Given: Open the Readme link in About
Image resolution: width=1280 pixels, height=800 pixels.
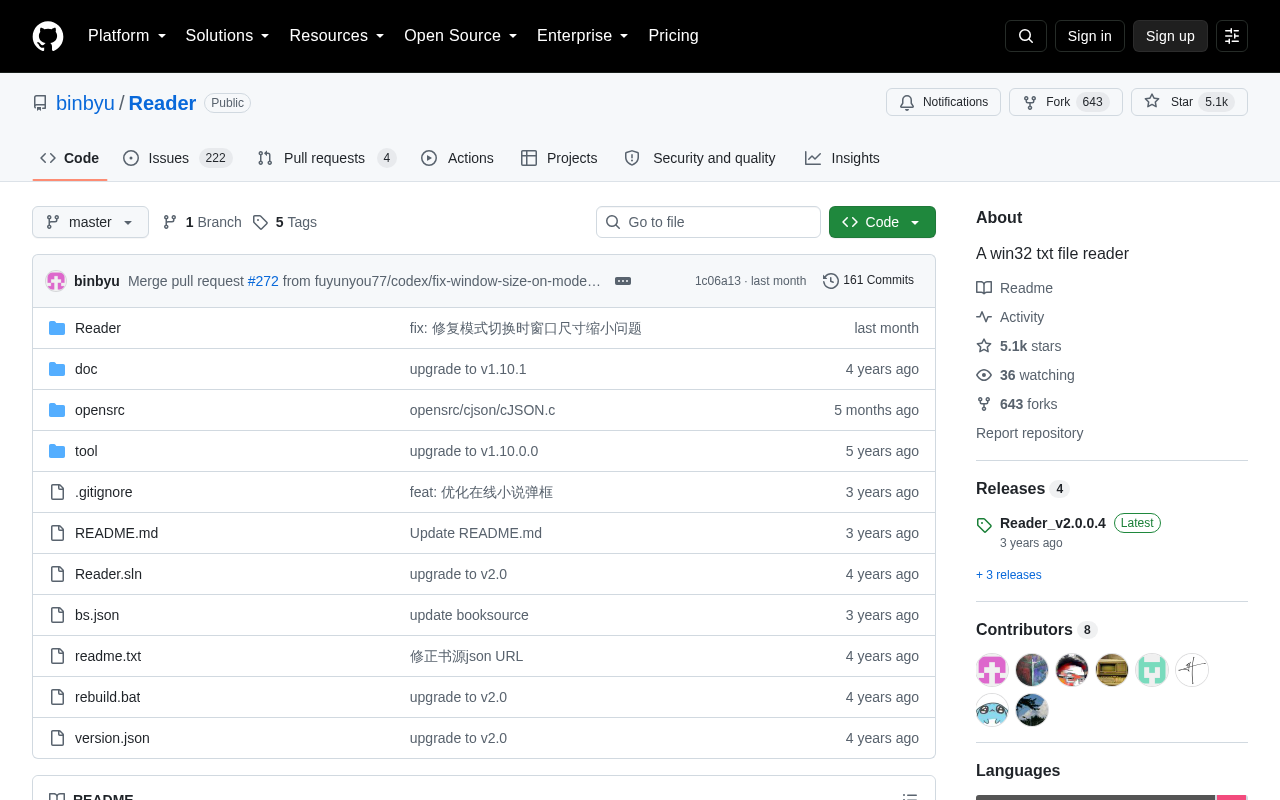Looking at the screenshot, I should coord(1015,288).
